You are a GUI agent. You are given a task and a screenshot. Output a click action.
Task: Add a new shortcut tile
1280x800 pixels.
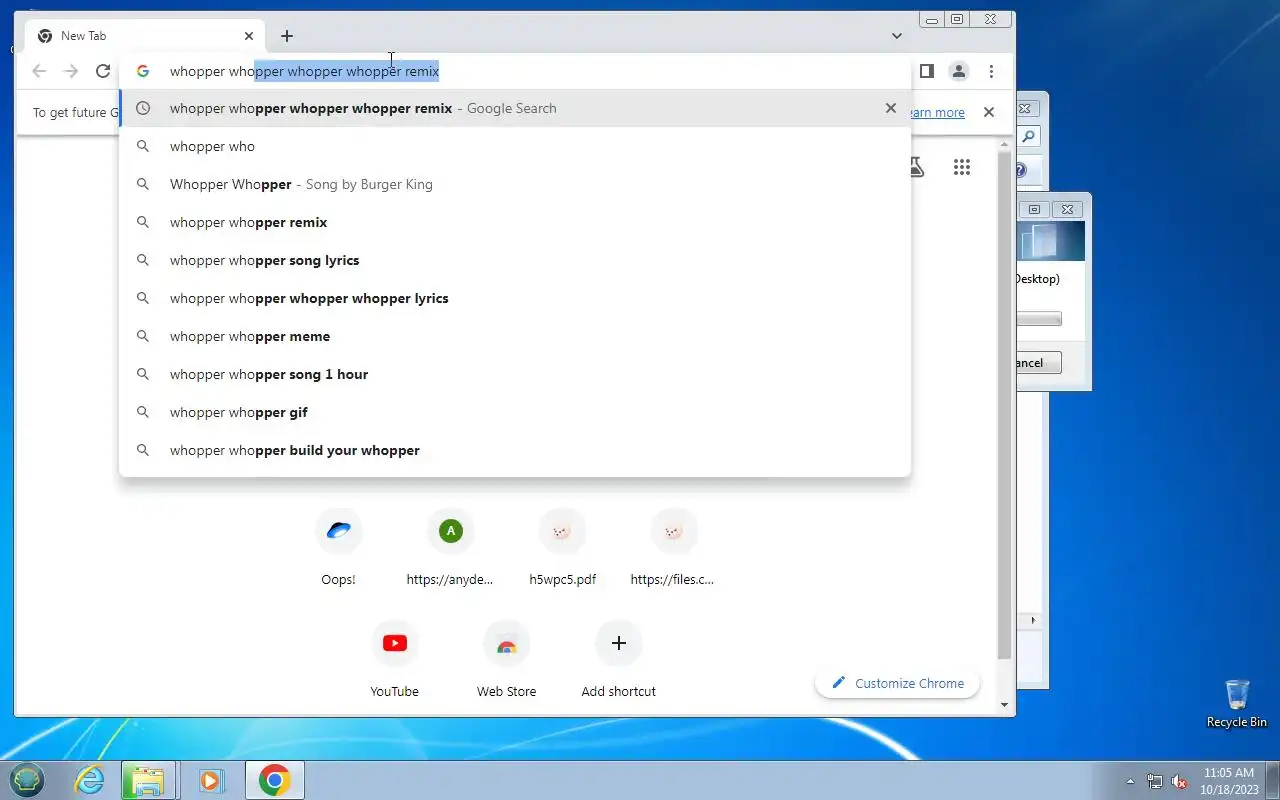coord(619,659)
